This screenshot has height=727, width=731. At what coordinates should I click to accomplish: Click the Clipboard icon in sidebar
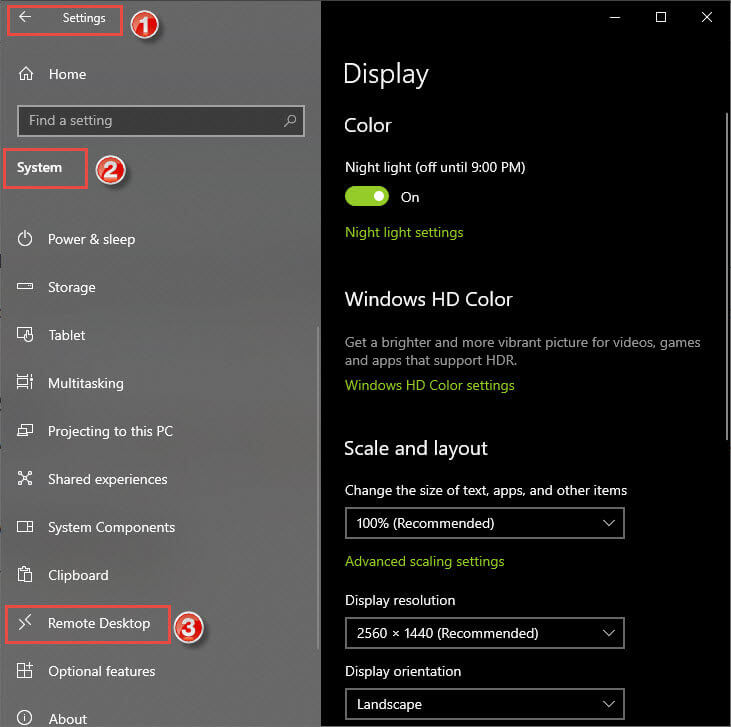(x=25, y=575)
